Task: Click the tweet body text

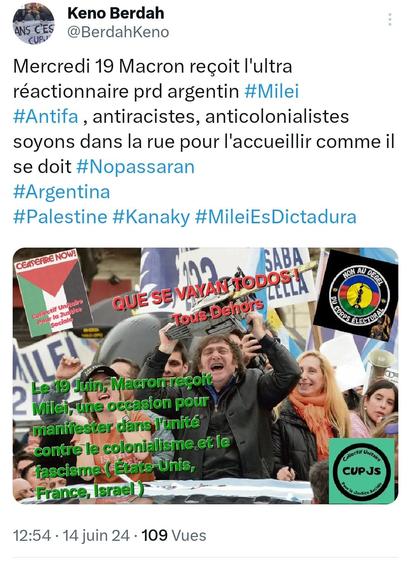Action: tap(204, 141)
